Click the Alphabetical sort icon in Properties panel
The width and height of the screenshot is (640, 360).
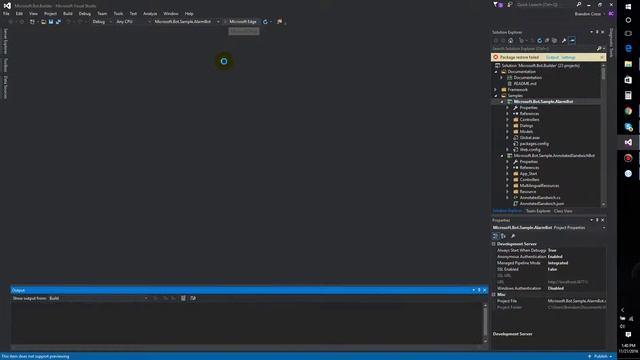[x=503, y=236]
